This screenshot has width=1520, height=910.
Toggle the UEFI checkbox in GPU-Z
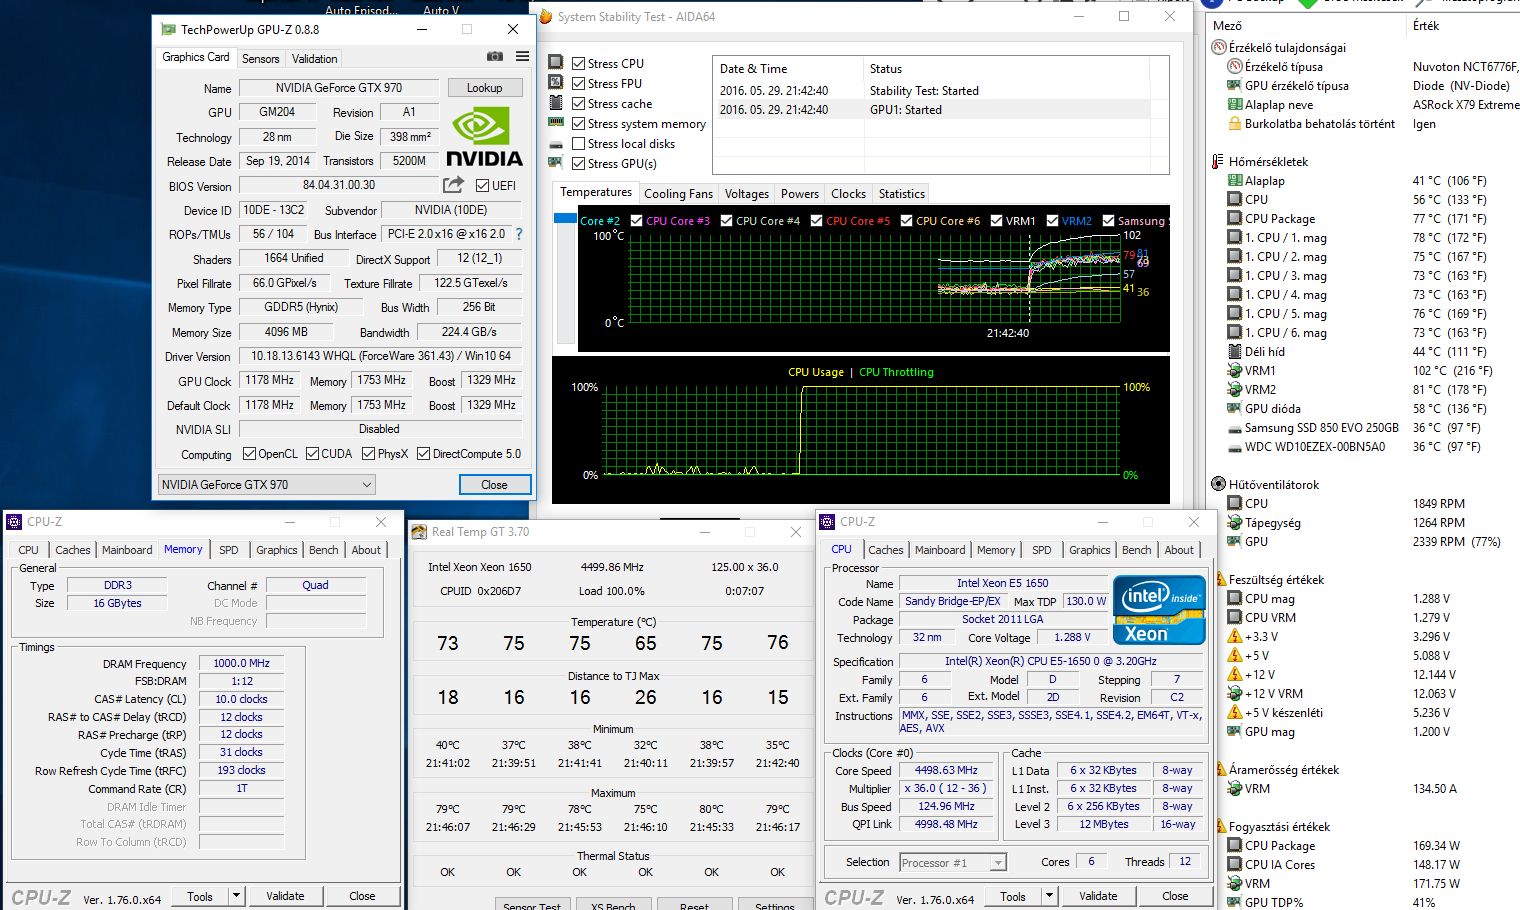[482, 185]
